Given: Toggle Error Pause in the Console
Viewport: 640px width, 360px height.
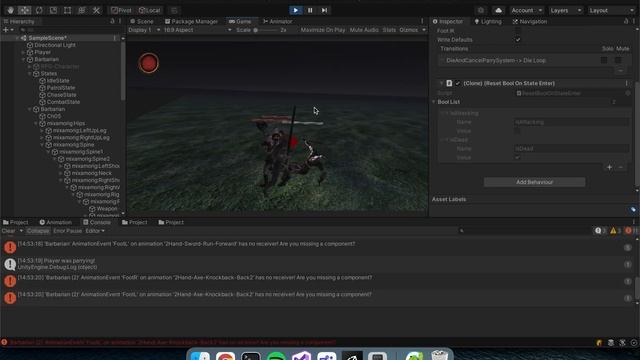Looking at the screenshot, I should 67,231.
